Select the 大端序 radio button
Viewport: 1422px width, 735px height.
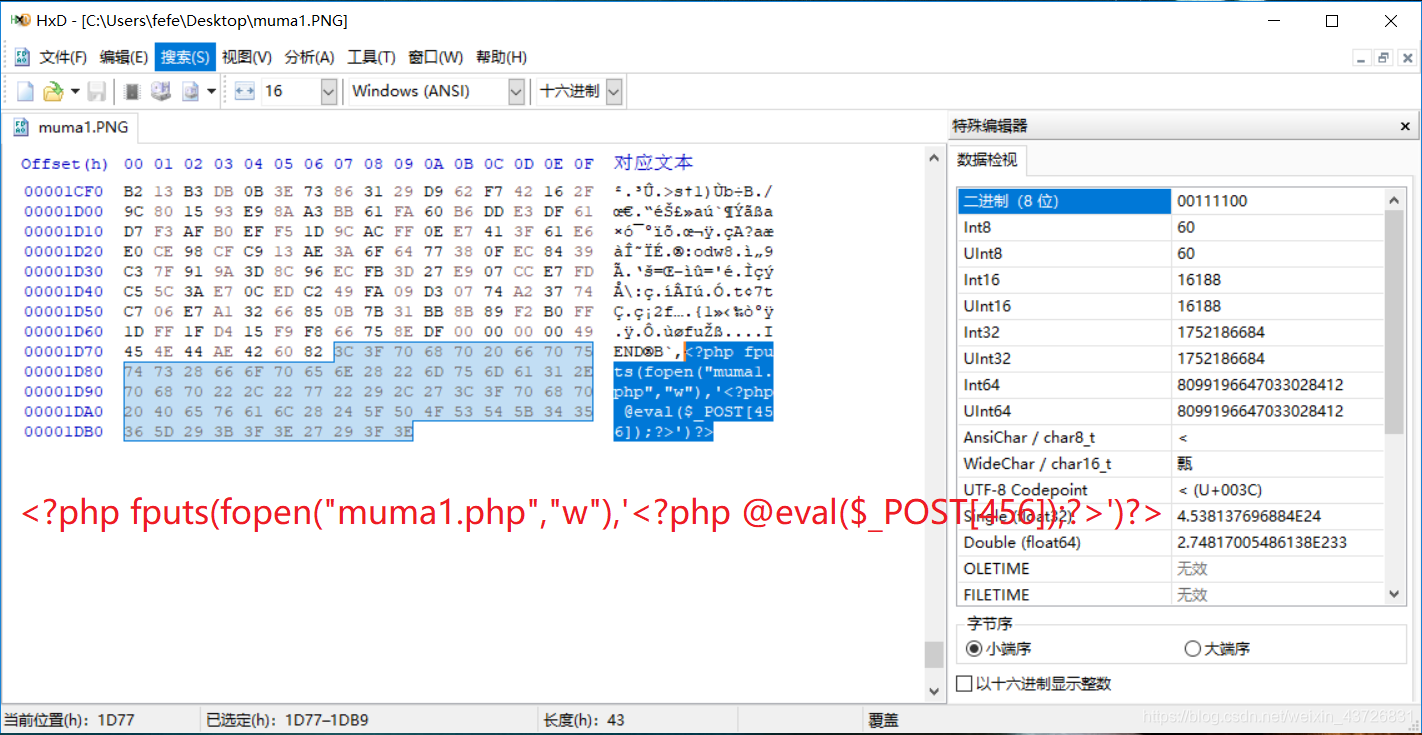1192,648
